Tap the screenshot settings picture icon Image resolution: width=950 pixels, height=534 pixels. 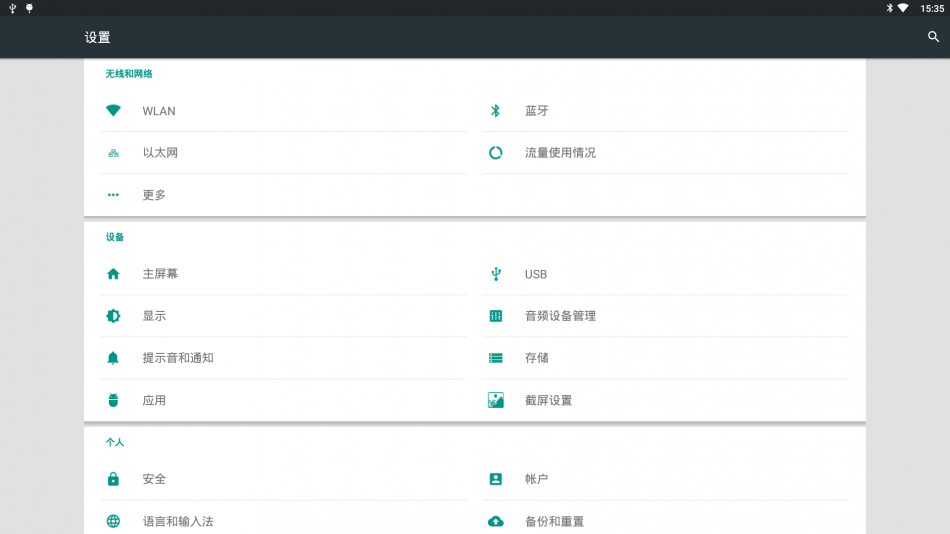tap(496, 400)
